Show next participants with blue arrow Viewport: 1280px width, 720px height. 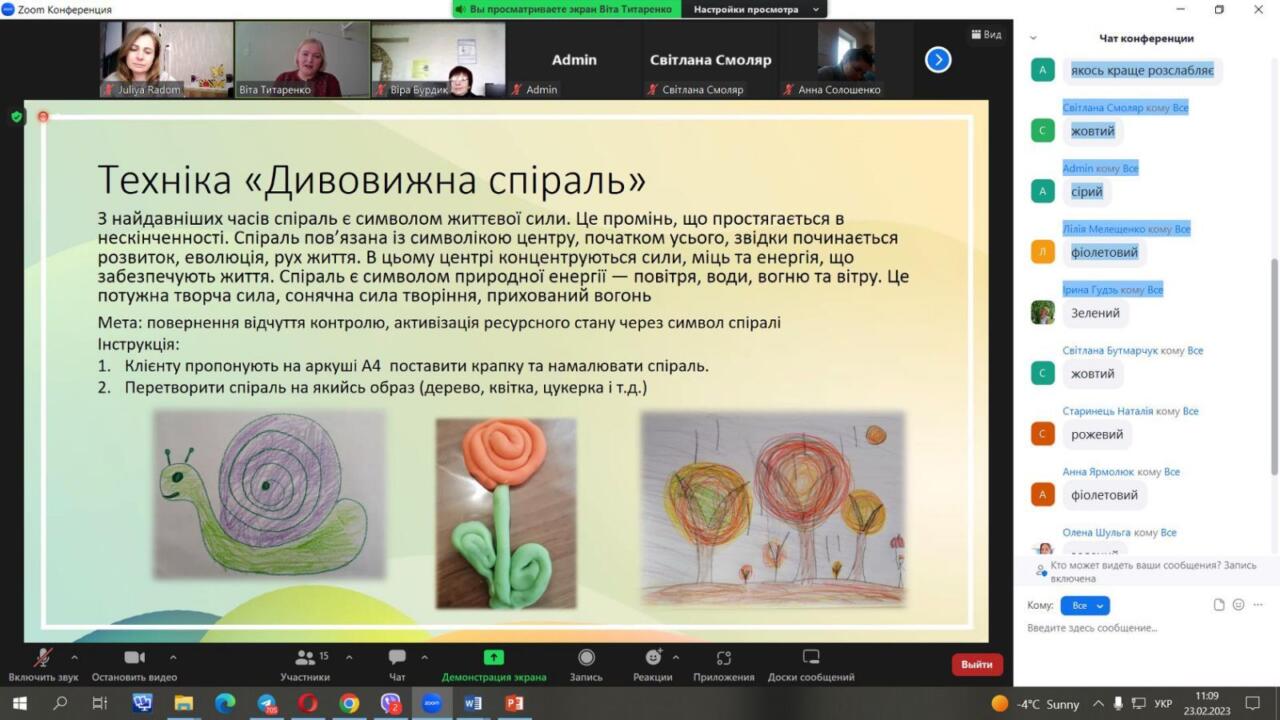coord(938,60)
